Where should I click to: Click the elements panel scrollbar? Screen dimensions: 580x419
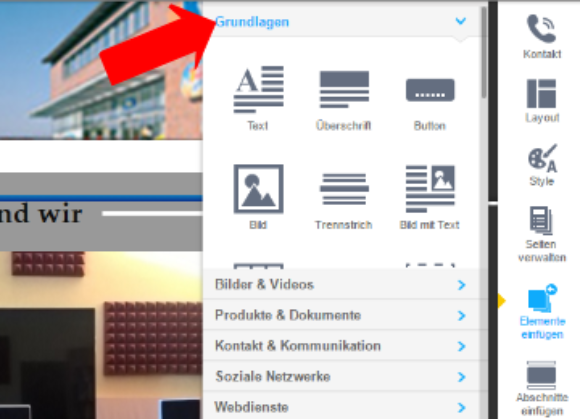(x=484, y=52)
